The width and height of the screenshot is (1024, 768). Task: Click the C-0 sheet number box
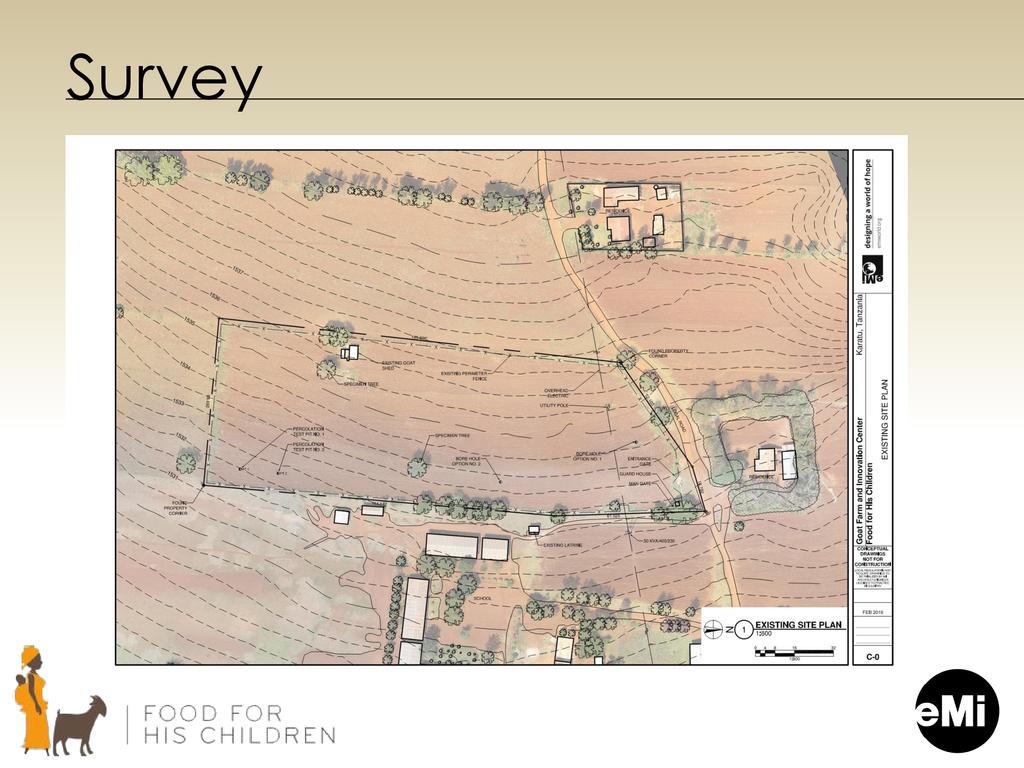[x=872, y=657]
